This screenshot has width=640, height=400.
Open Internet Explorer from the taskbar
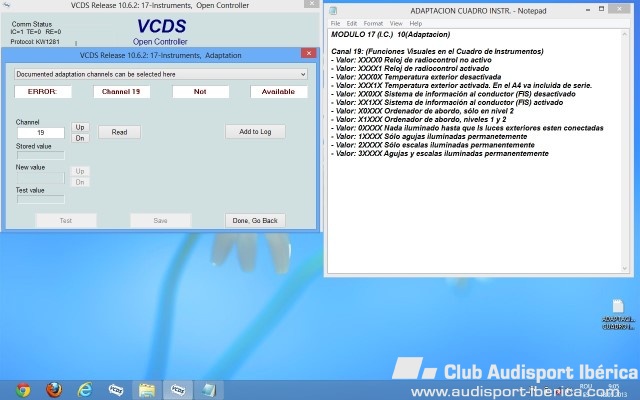coord(84,390)
